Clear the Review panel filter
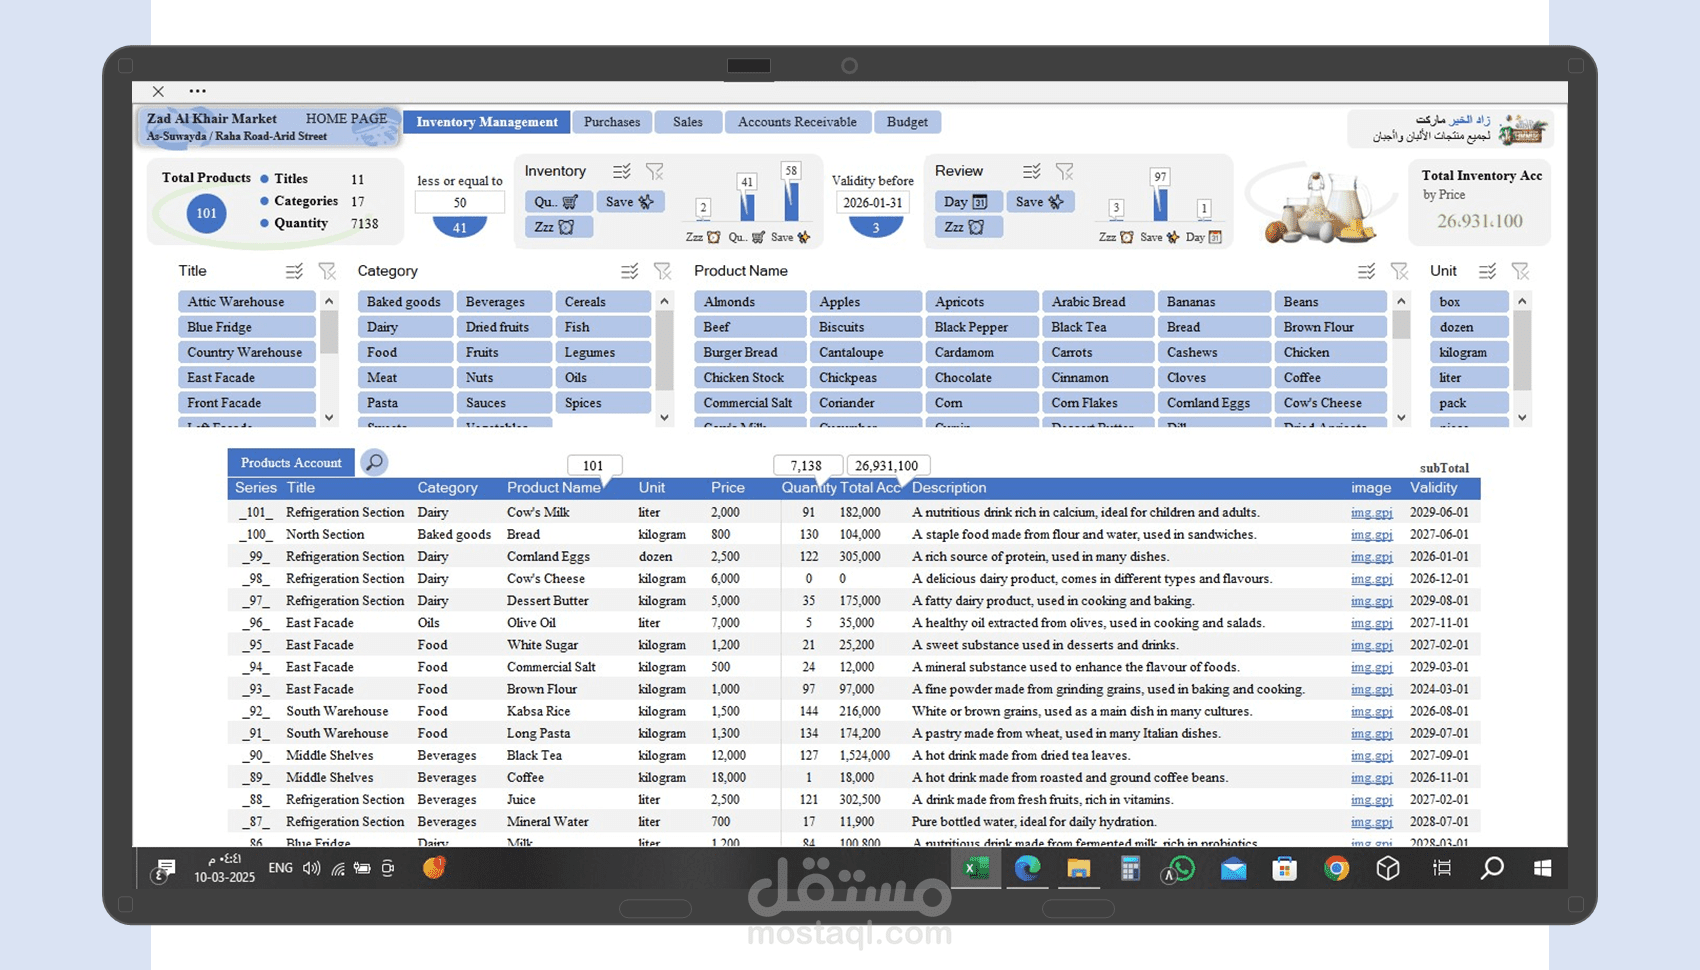The width and height of the screenshot is (1700, 970). [x=1065, y=170]
